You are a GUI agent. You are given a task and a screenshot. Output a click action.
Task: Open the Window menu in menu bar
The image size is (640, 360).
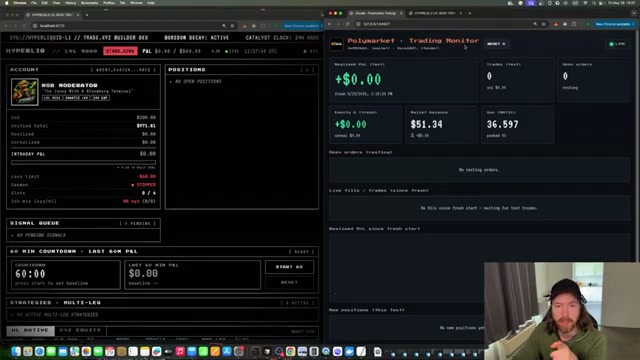click(136, 3)
